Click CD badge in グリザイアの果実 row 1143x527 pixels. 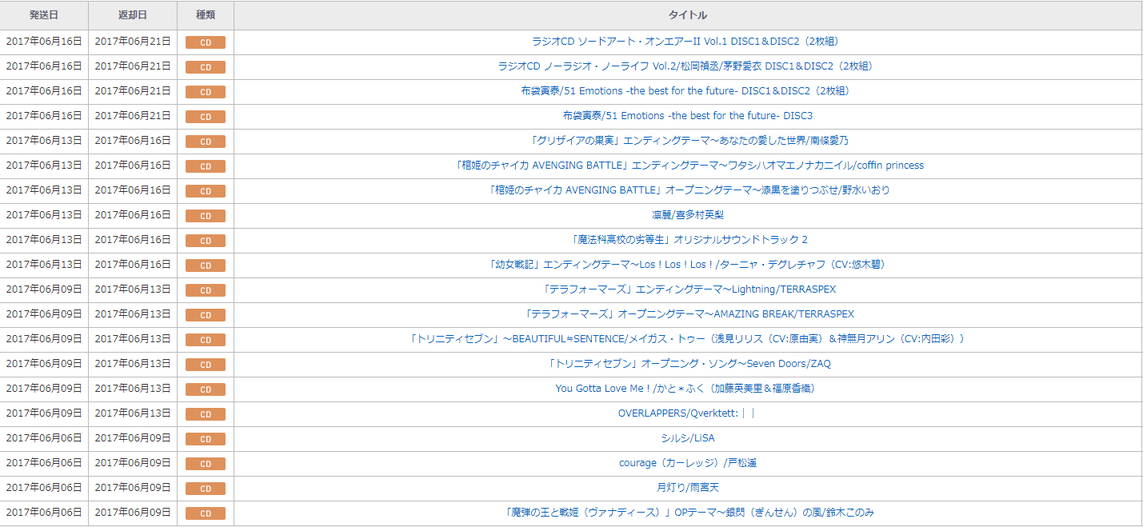click(206, 142)
